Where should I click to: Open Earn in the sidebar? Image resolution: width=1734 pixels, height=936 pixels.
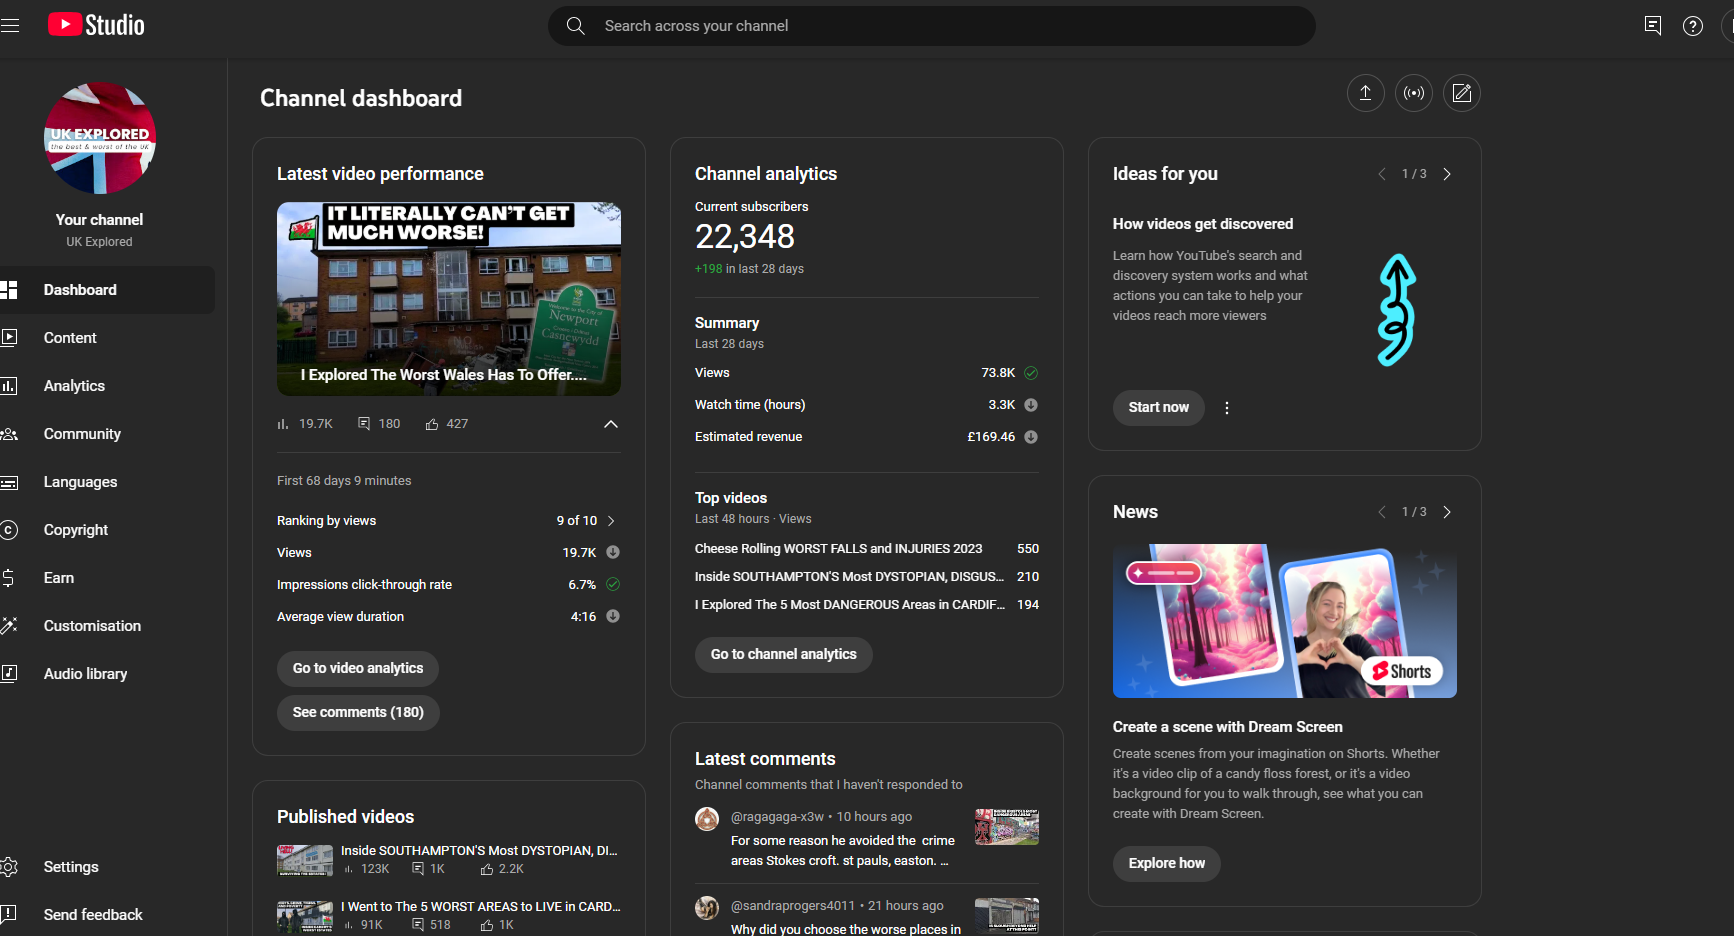(x=106, y=578)
